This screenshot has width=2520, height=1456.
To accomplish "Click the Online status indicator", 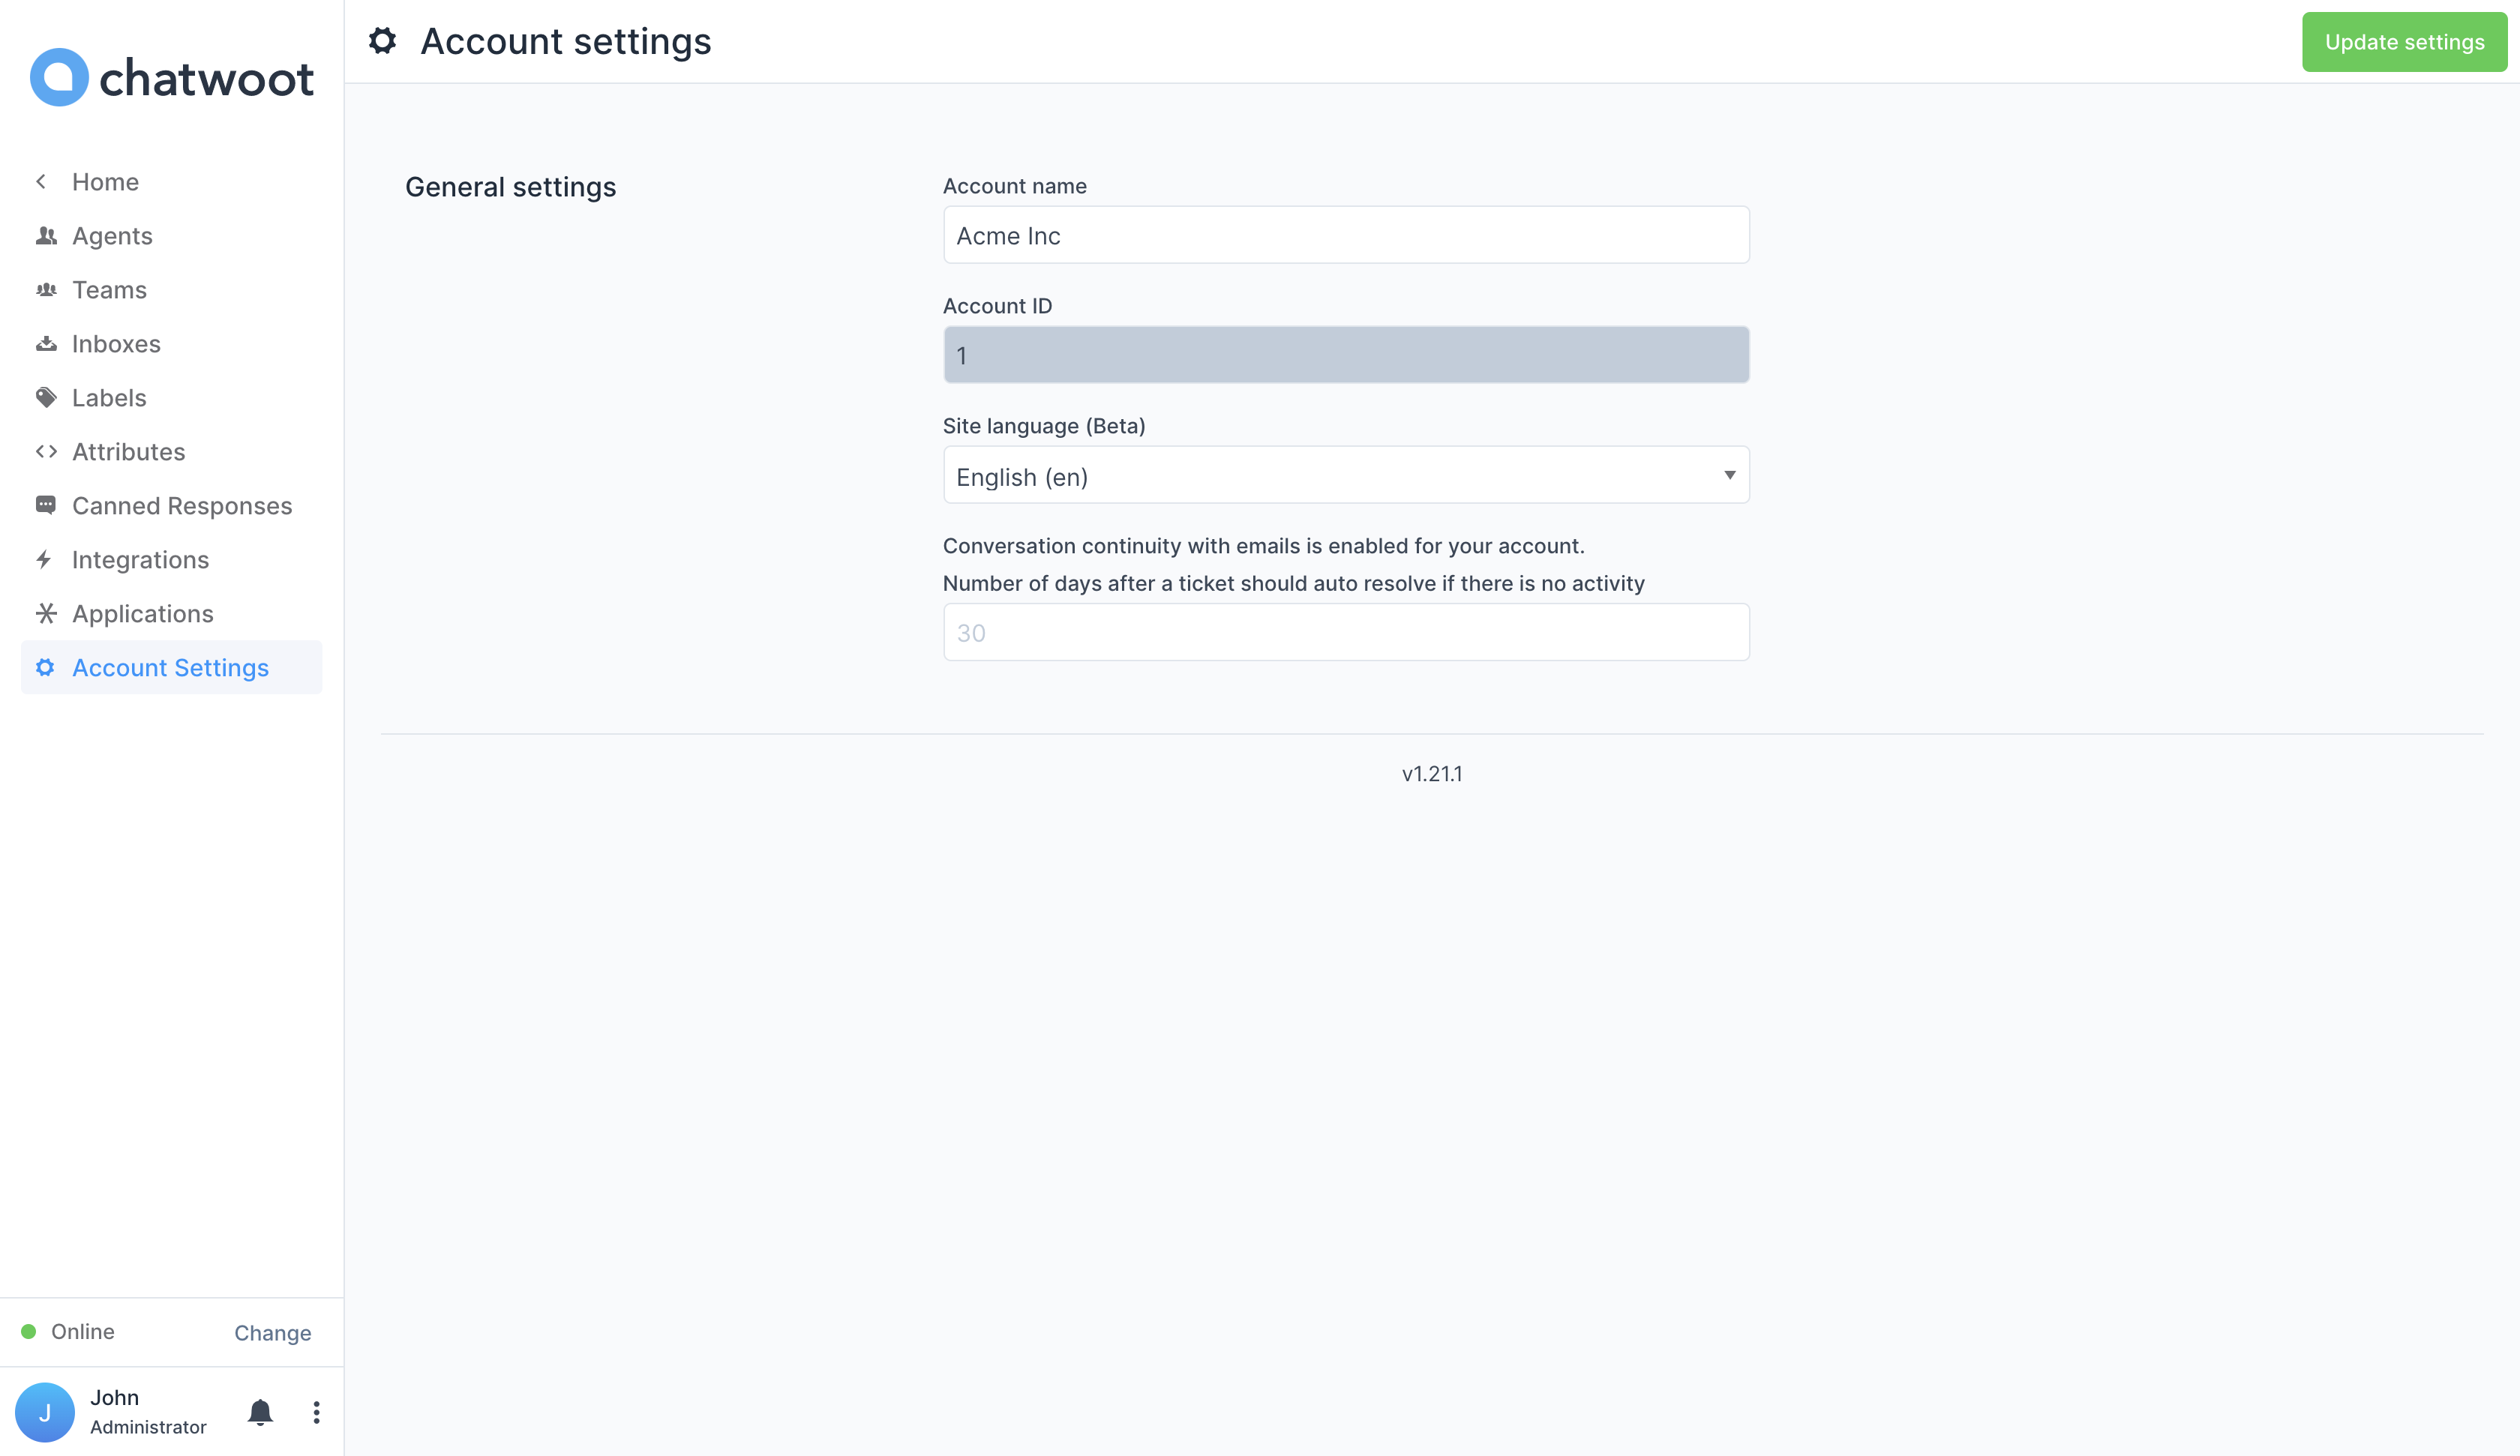I will pos(30,1331).
